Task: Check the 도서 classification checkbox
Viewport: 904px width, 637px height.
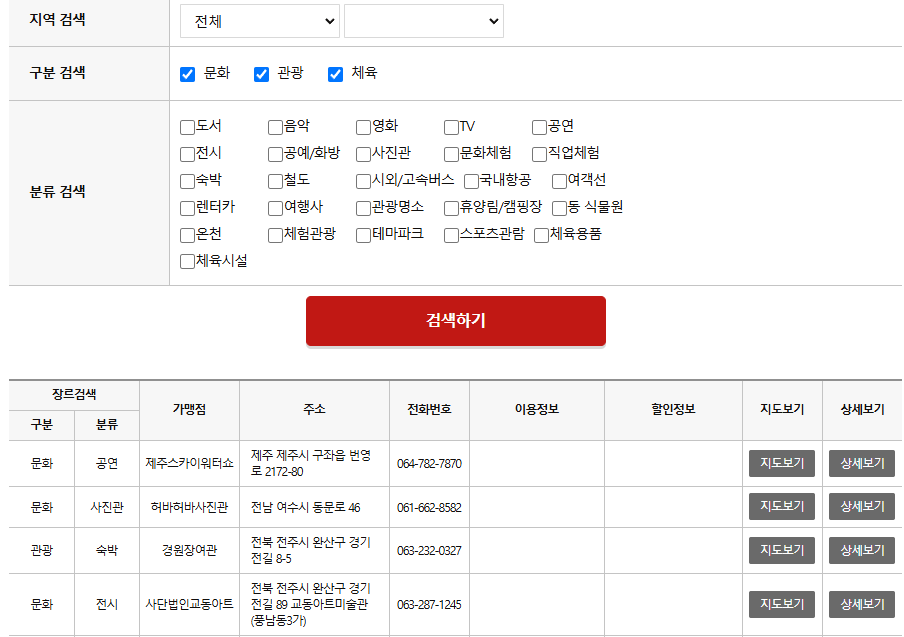Action: click(186, 127)
